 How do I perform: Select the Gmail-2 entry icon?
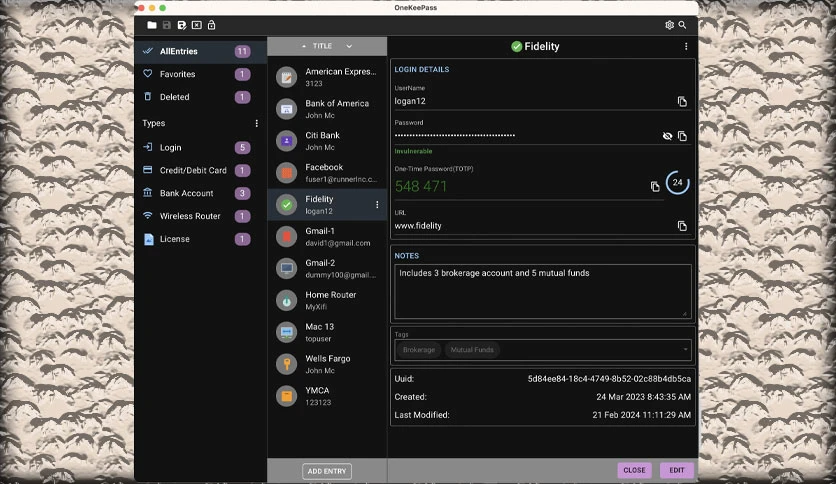tap(286, 269)
